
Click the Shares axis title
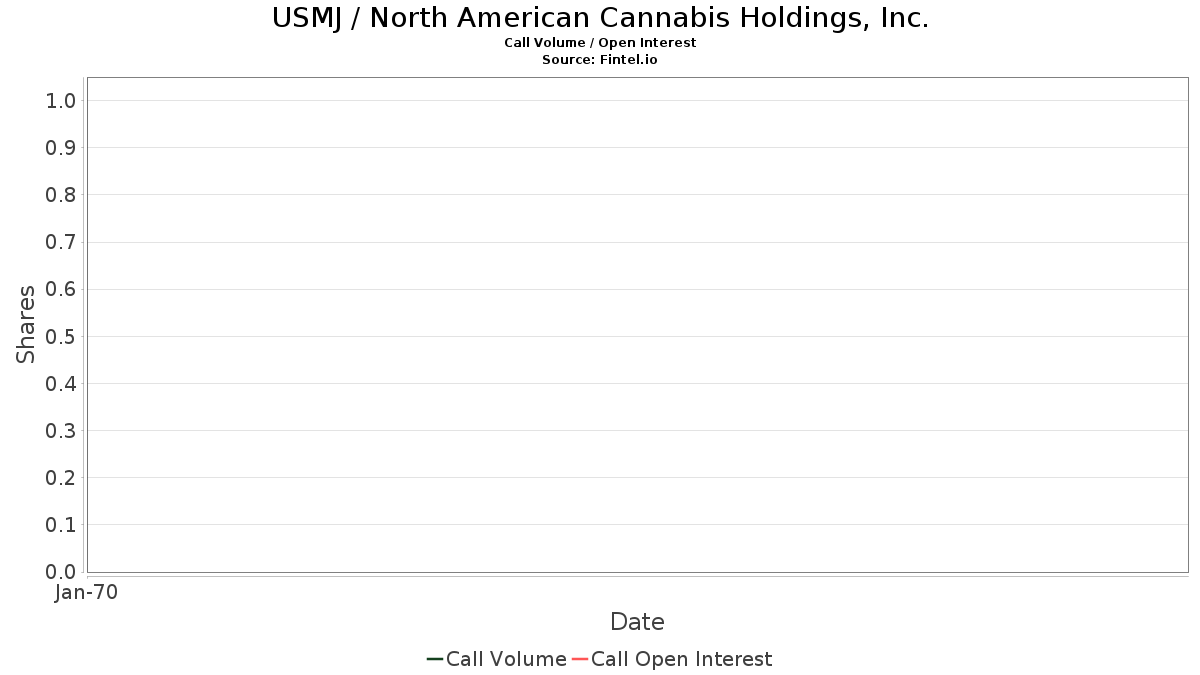[x=26, y=324]
